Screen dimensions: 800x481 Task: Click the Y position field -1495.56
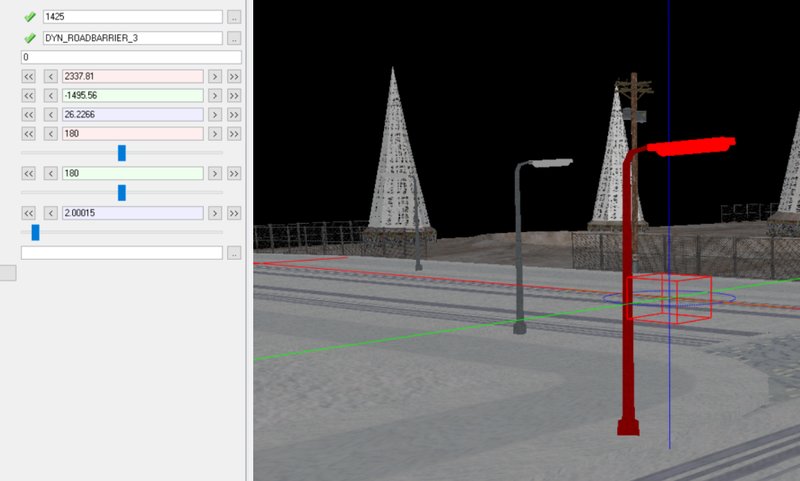tap(133, 95)
